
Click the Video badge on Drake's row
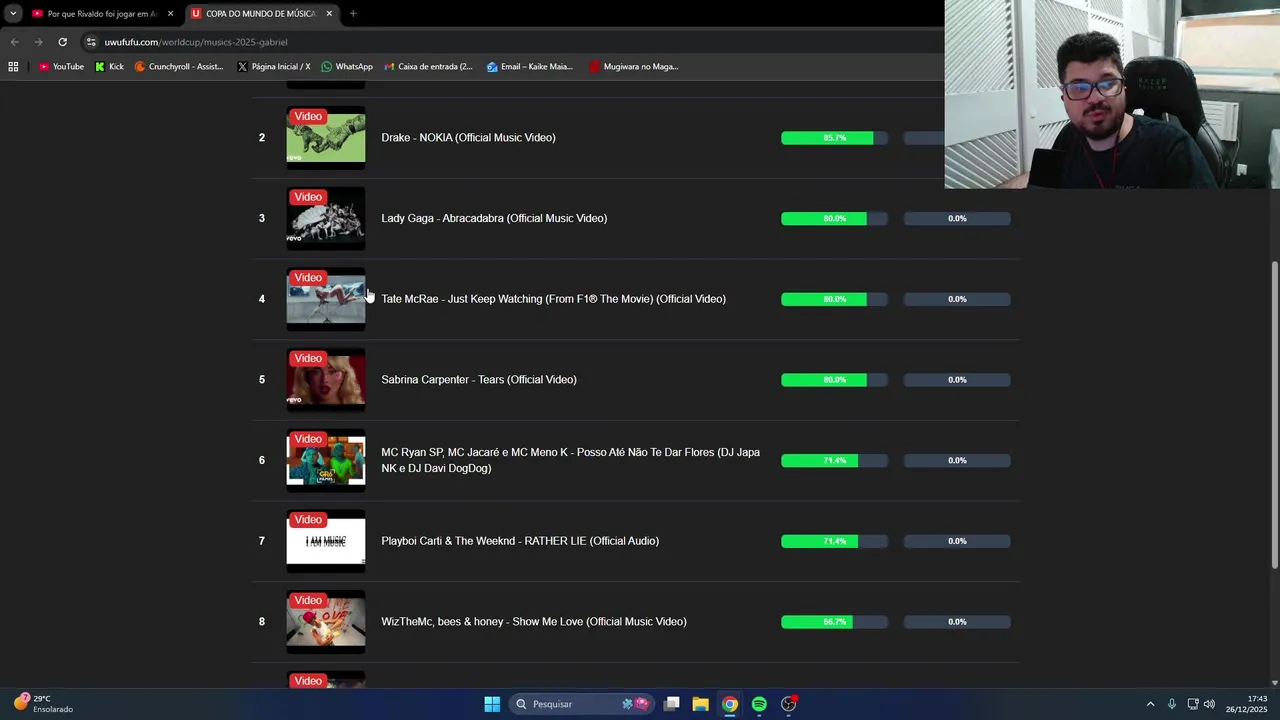(308, 116)
